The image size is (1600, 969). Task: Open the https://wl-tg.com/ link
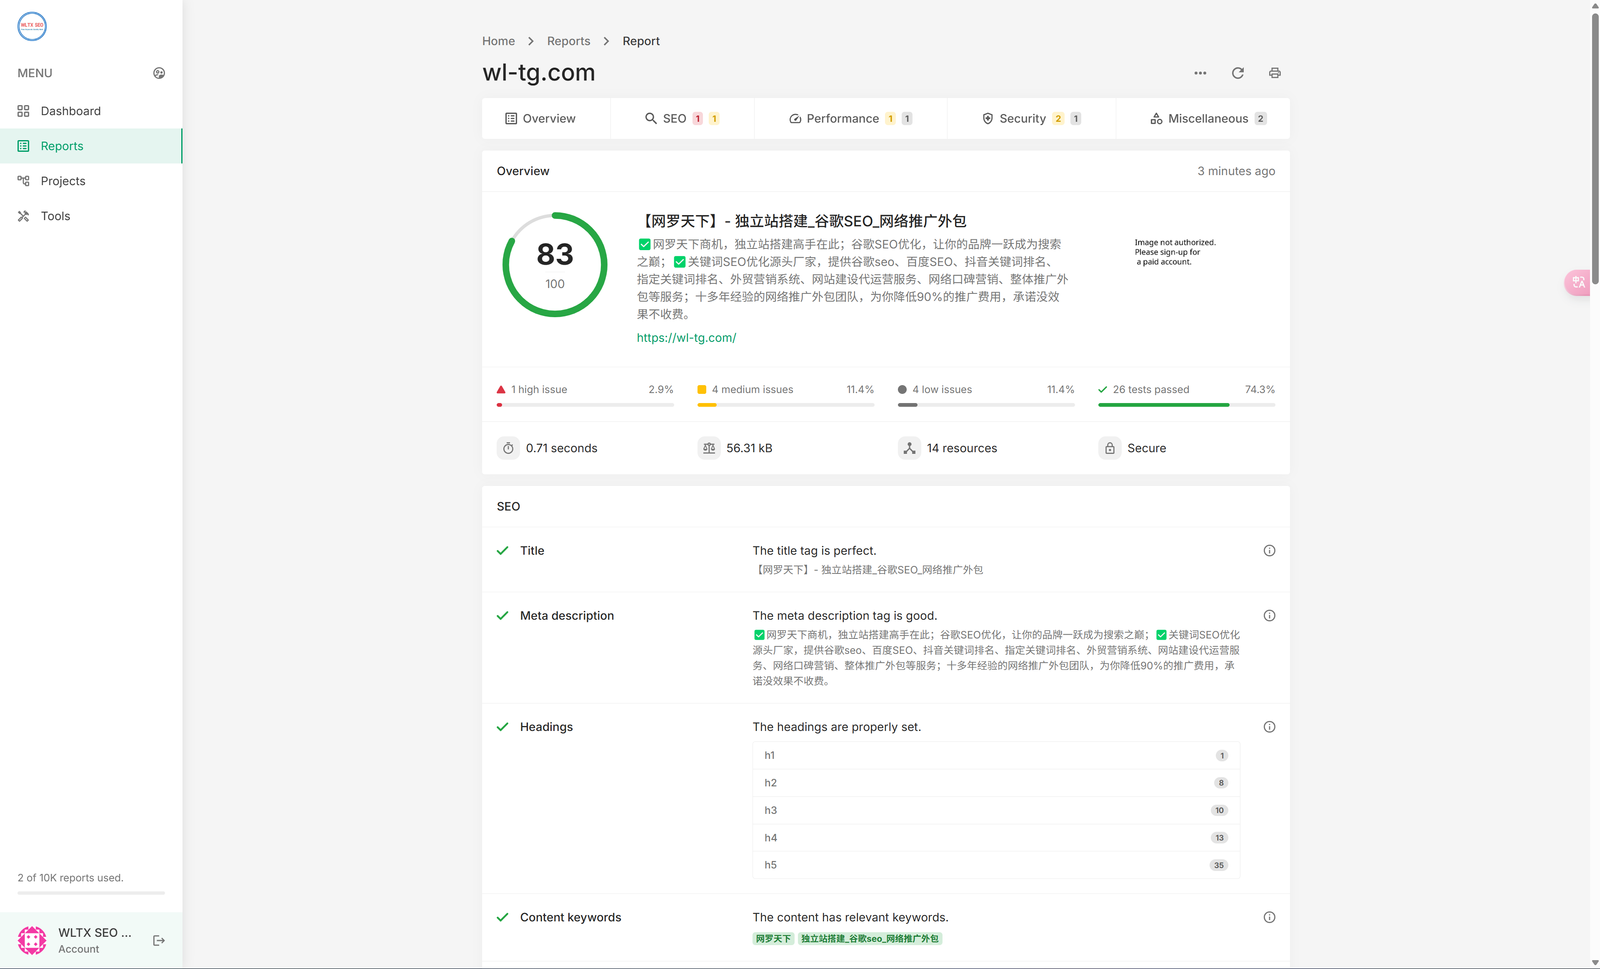(x=686, y=338)
